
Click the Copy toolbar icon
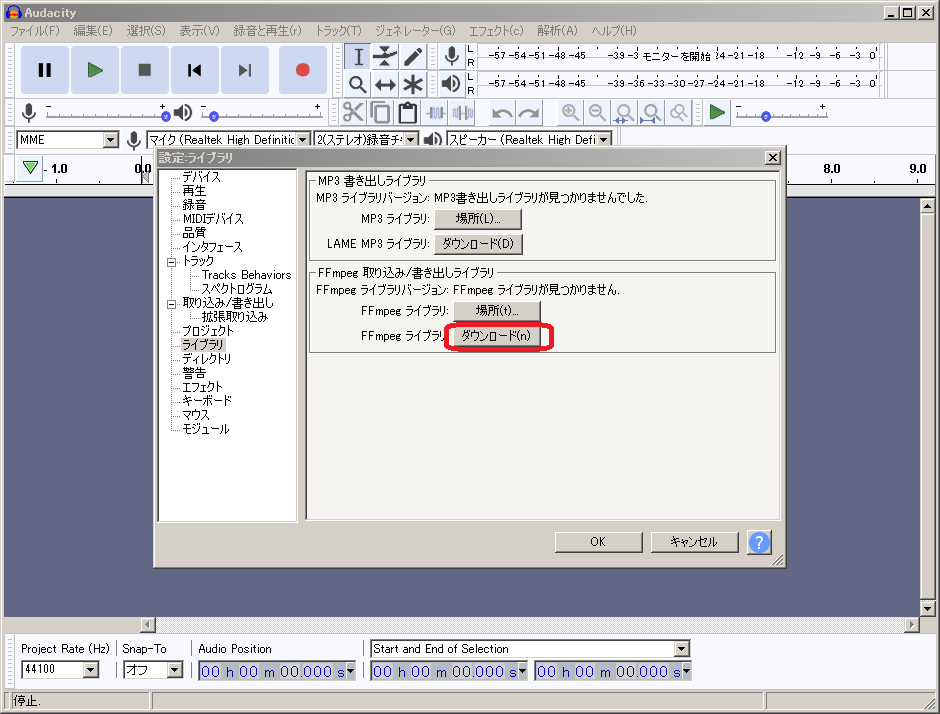(x=380, y=113)
